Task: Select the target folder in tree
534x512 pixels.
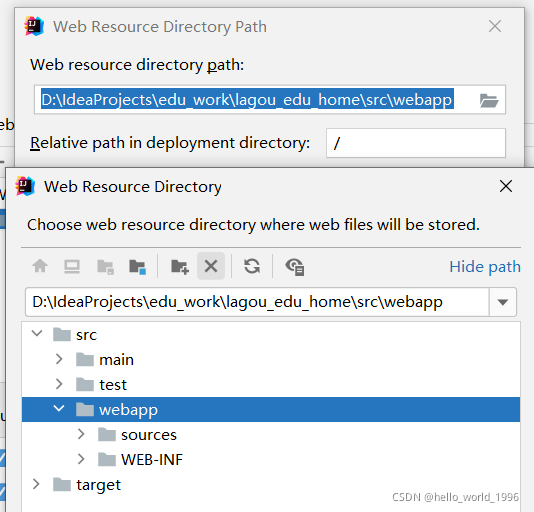Action: [x=87, y=485]
